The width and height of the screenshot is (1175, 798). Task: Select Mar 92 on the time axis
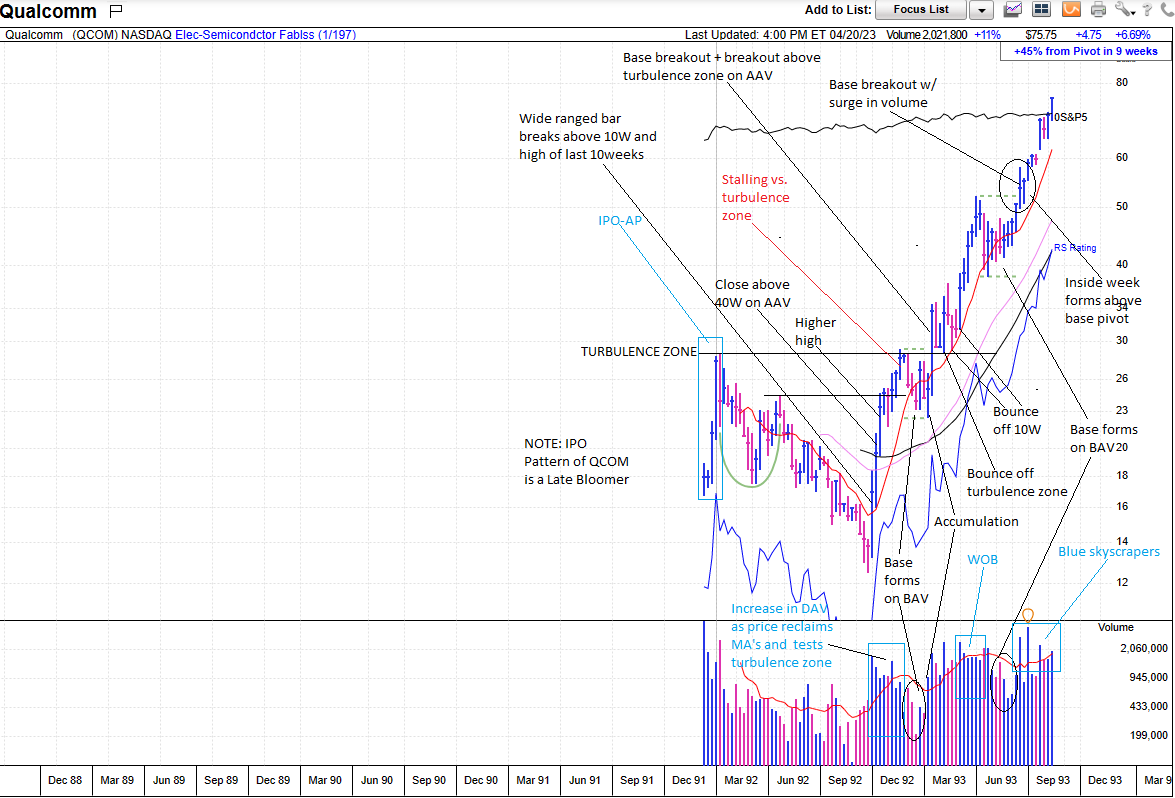(x=741, y=780)
